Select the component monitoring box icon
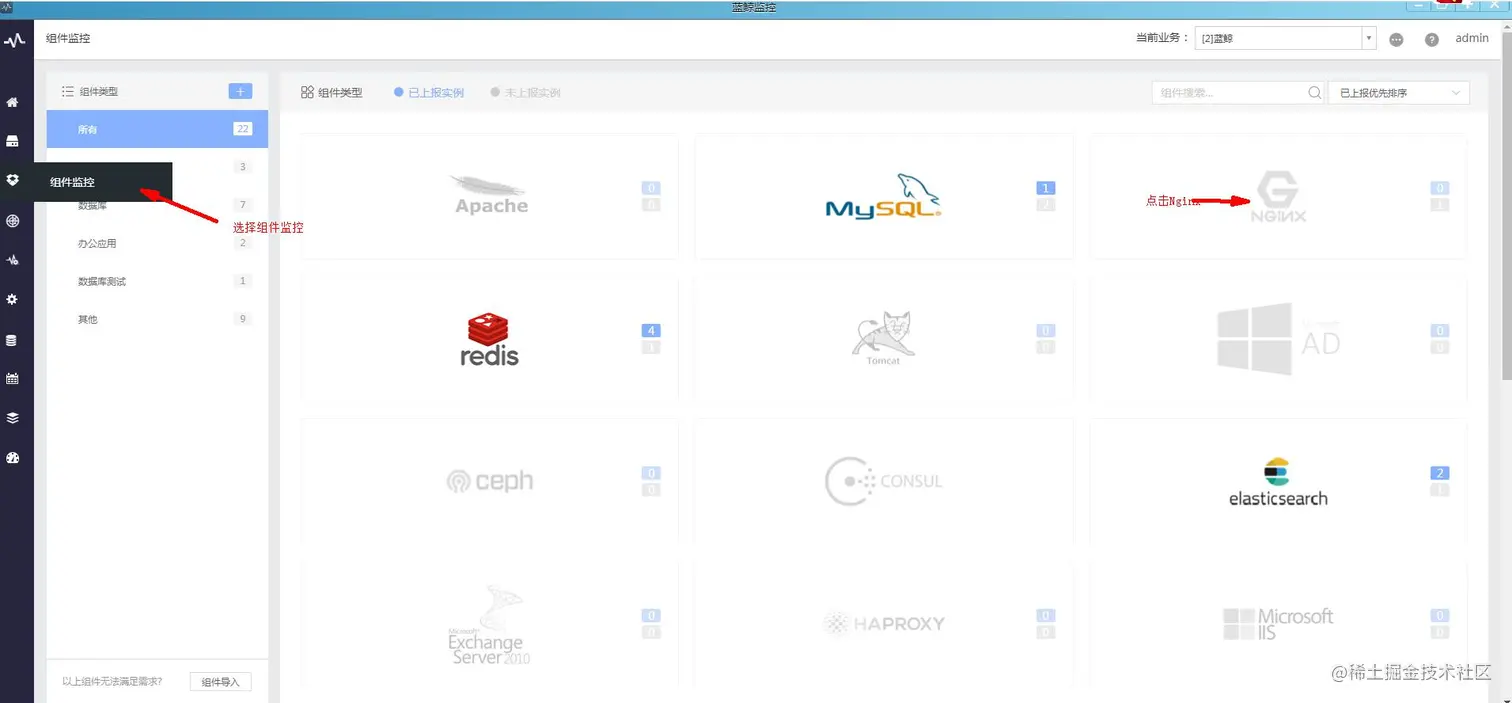 (x=12, y=180)
